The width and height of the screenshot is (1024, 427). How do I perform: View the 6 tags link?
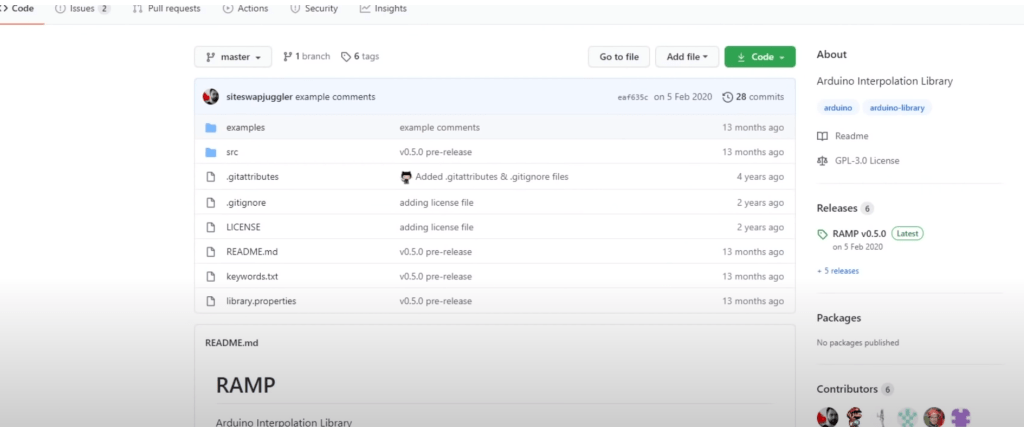pos(361,57)
